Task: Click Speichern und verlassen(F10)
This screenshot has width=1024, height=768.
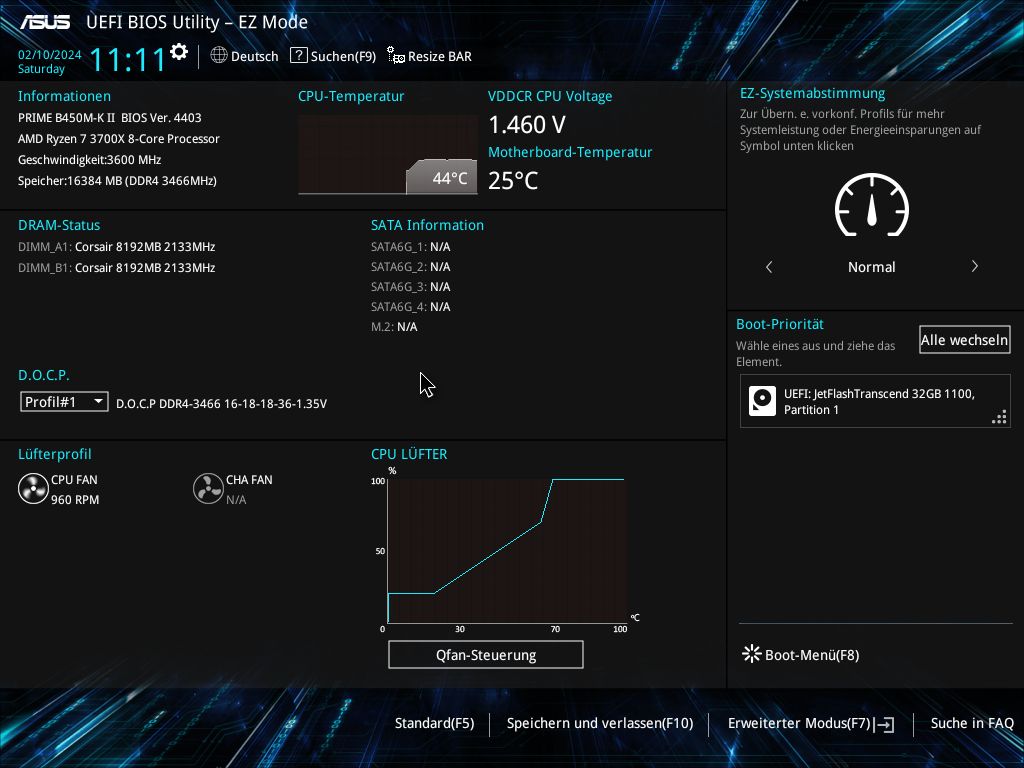Action: pyautogui.click(x=600, y=724)
